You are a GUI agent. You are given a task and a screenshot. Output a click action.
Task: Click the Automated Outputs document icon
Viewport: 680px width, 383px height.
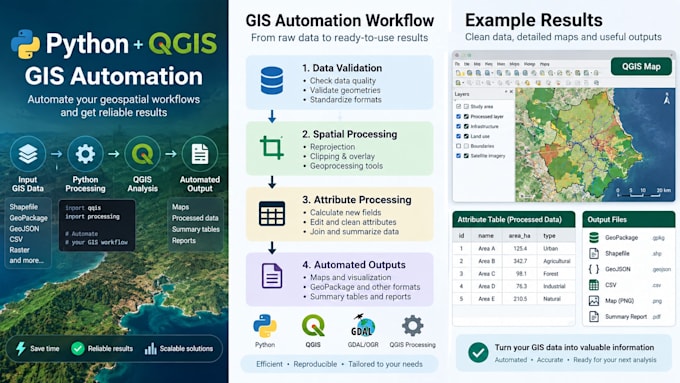pyautogui.click(x=272, y=276)
